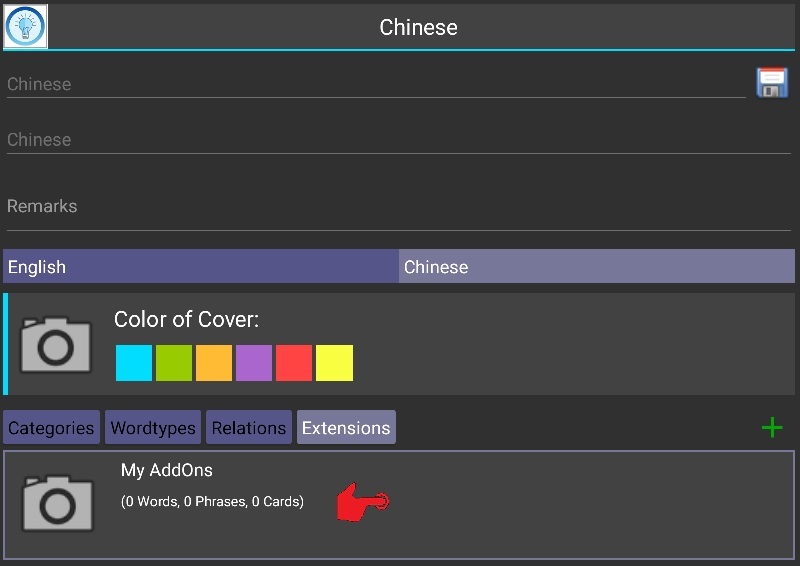This screenshot has width=800, height=566.
Task: Click the red pointing hand icon
Action: pos(363,502)
